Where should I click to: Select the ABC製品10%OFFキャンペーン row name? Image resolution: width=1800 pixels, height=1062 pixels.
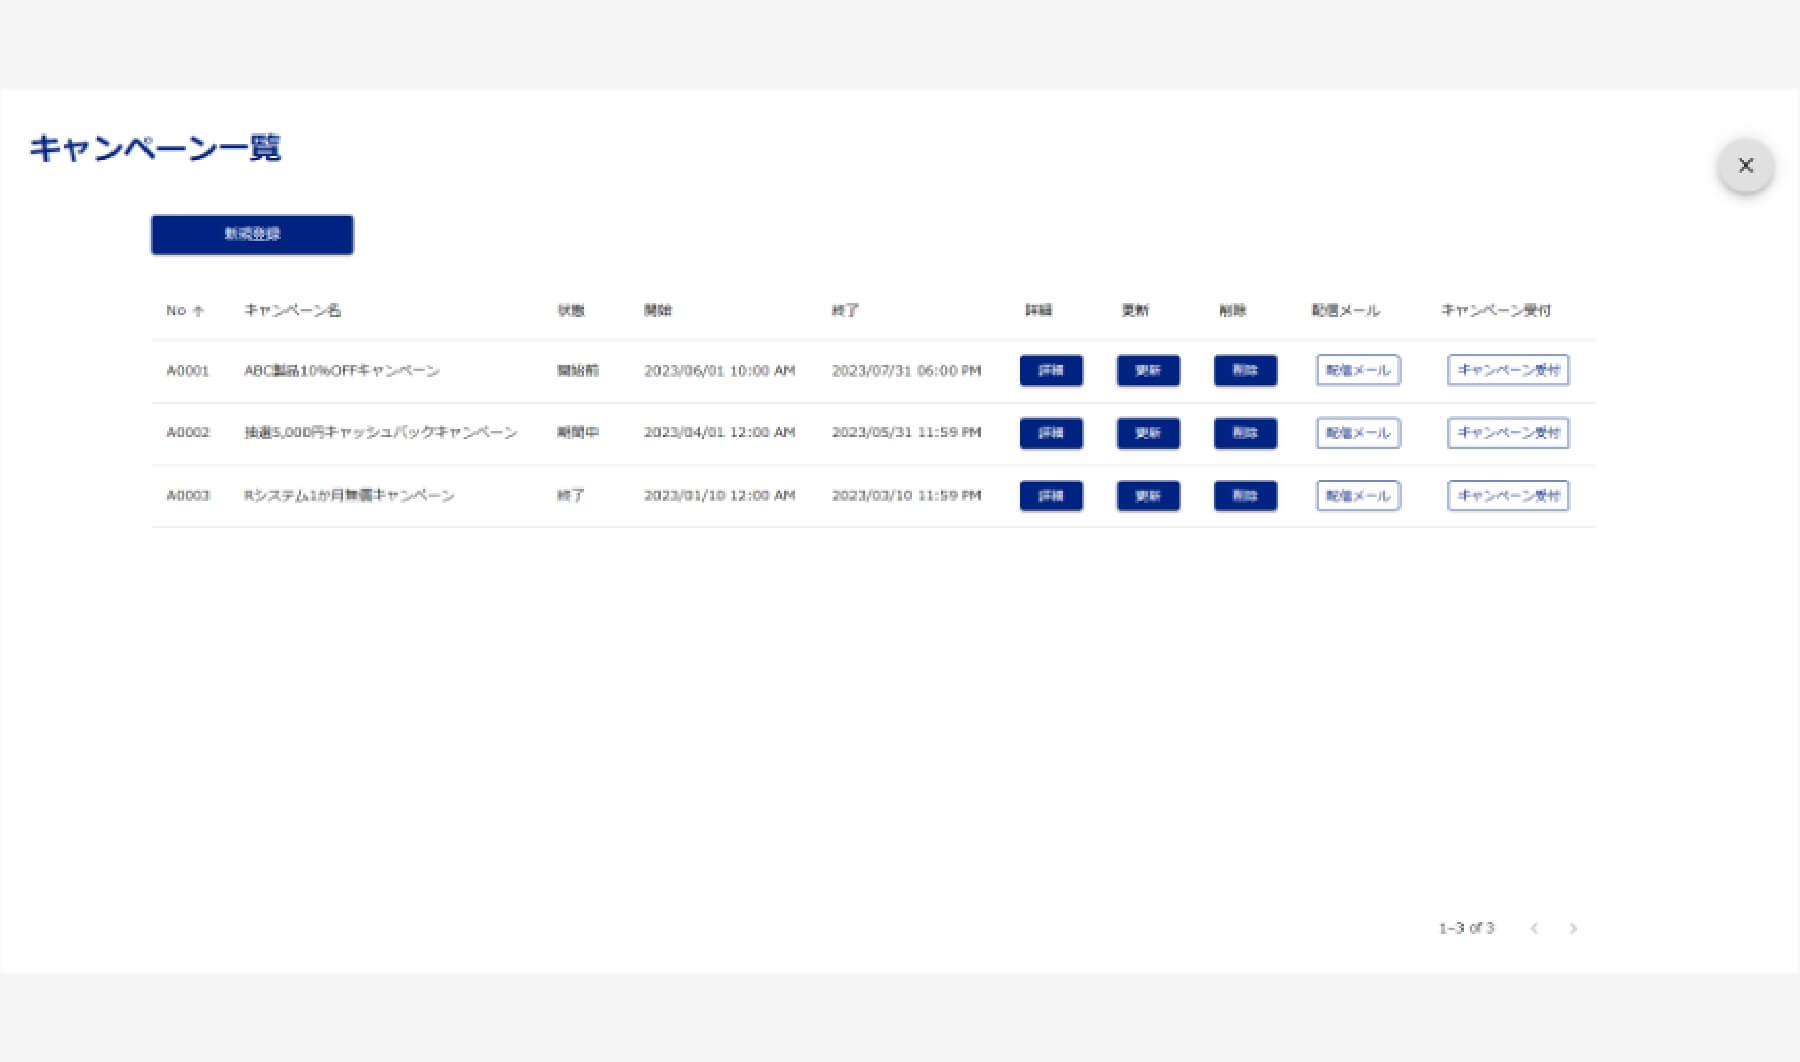click(342, 371)
